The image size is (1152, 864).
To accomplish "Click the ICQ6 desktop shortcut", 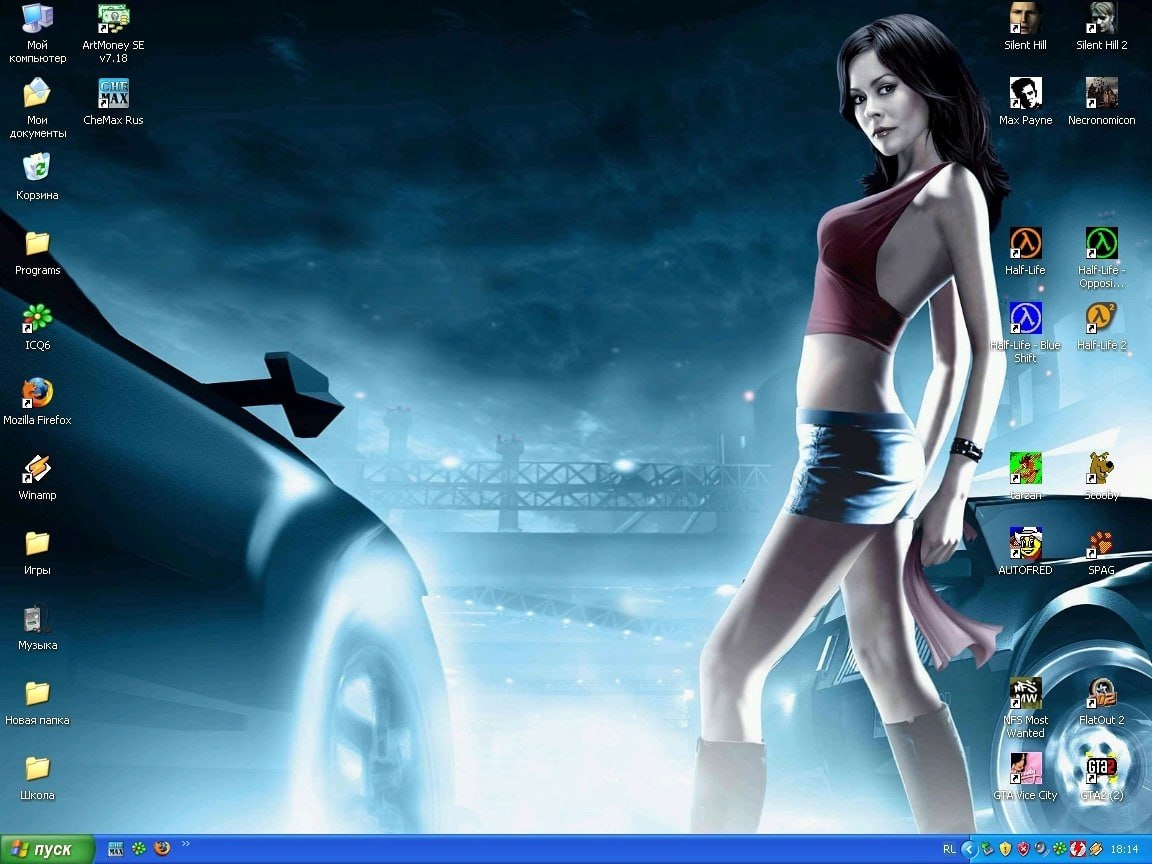I will coord(37,319).
